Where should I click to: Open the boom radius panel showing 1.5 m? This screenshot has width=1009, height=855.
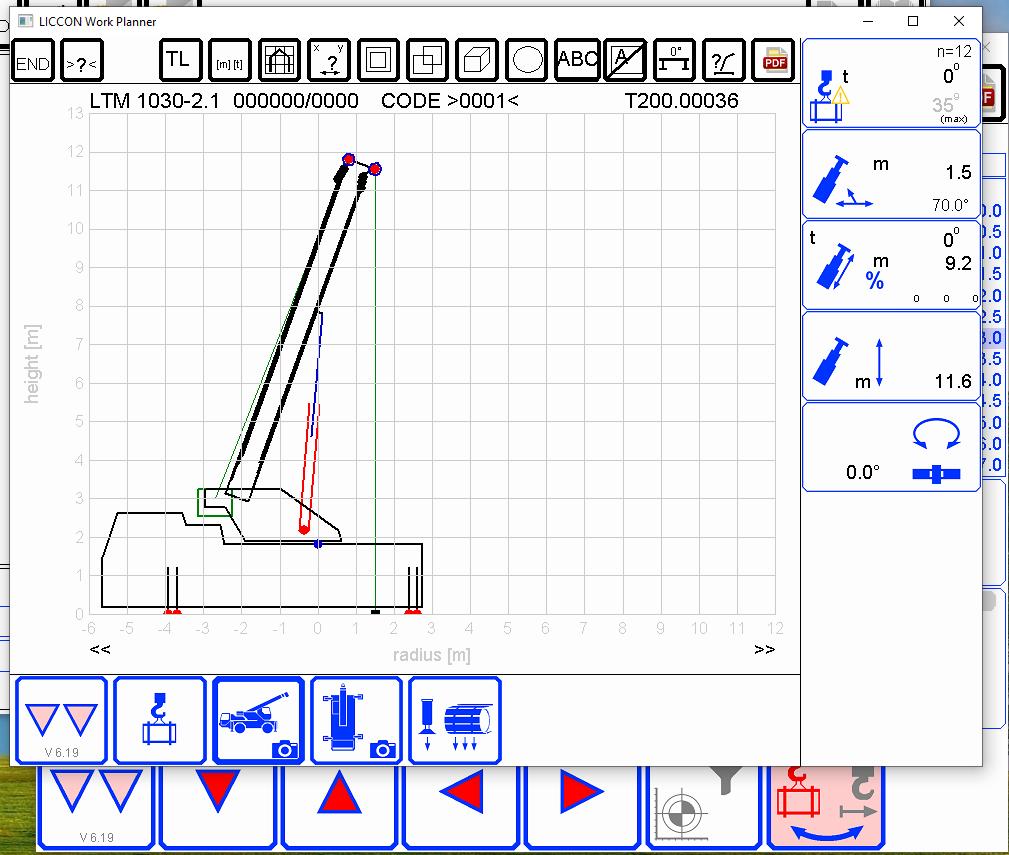coord(891,174)
